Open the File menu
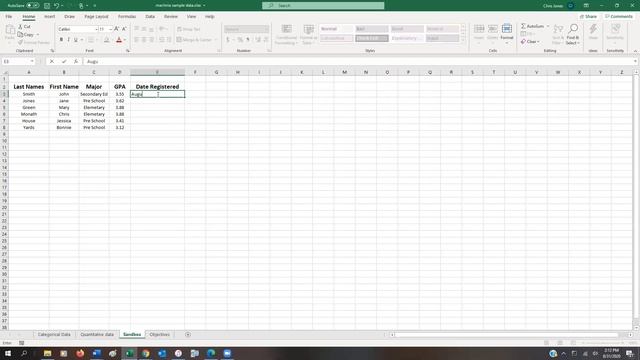Image resolution: width=640 pixels, height=360 pixels. pos(9,16)
